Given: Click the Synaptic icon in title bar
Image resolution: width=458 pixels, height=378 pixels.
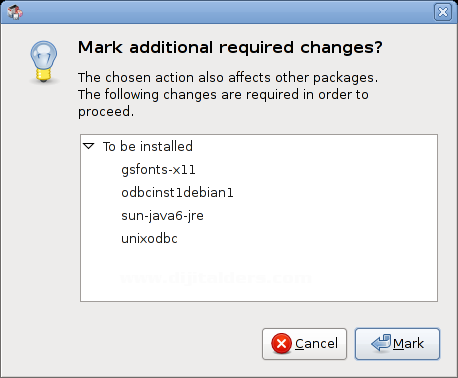Looking at the screenshot, I should [15, 12].
